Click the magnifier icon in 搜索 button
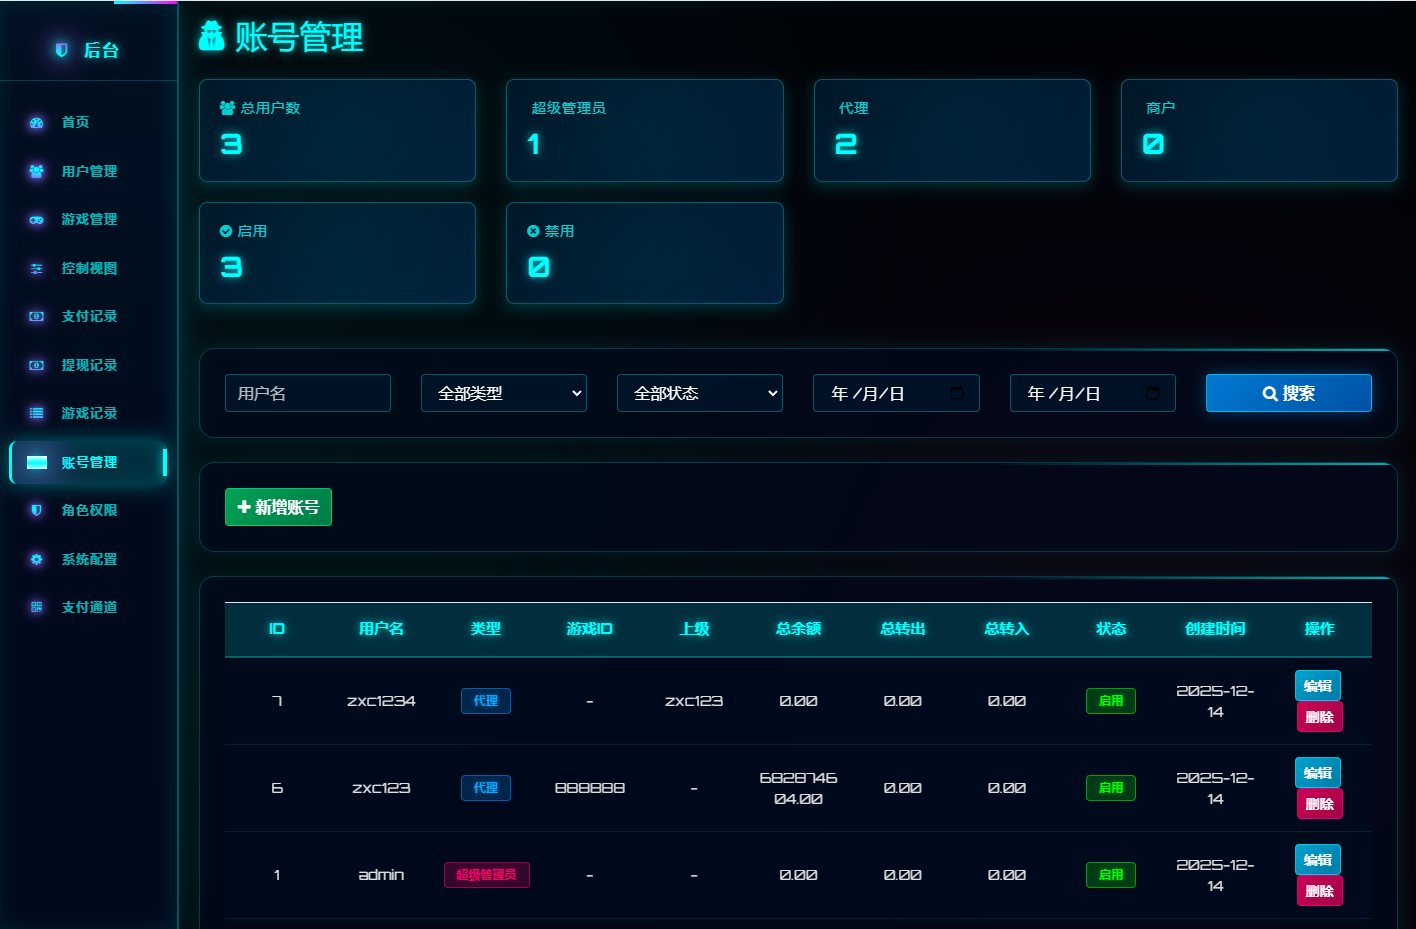This screenshot has height=929, width=1416. pyautogui.click(x=1270, y=394)
